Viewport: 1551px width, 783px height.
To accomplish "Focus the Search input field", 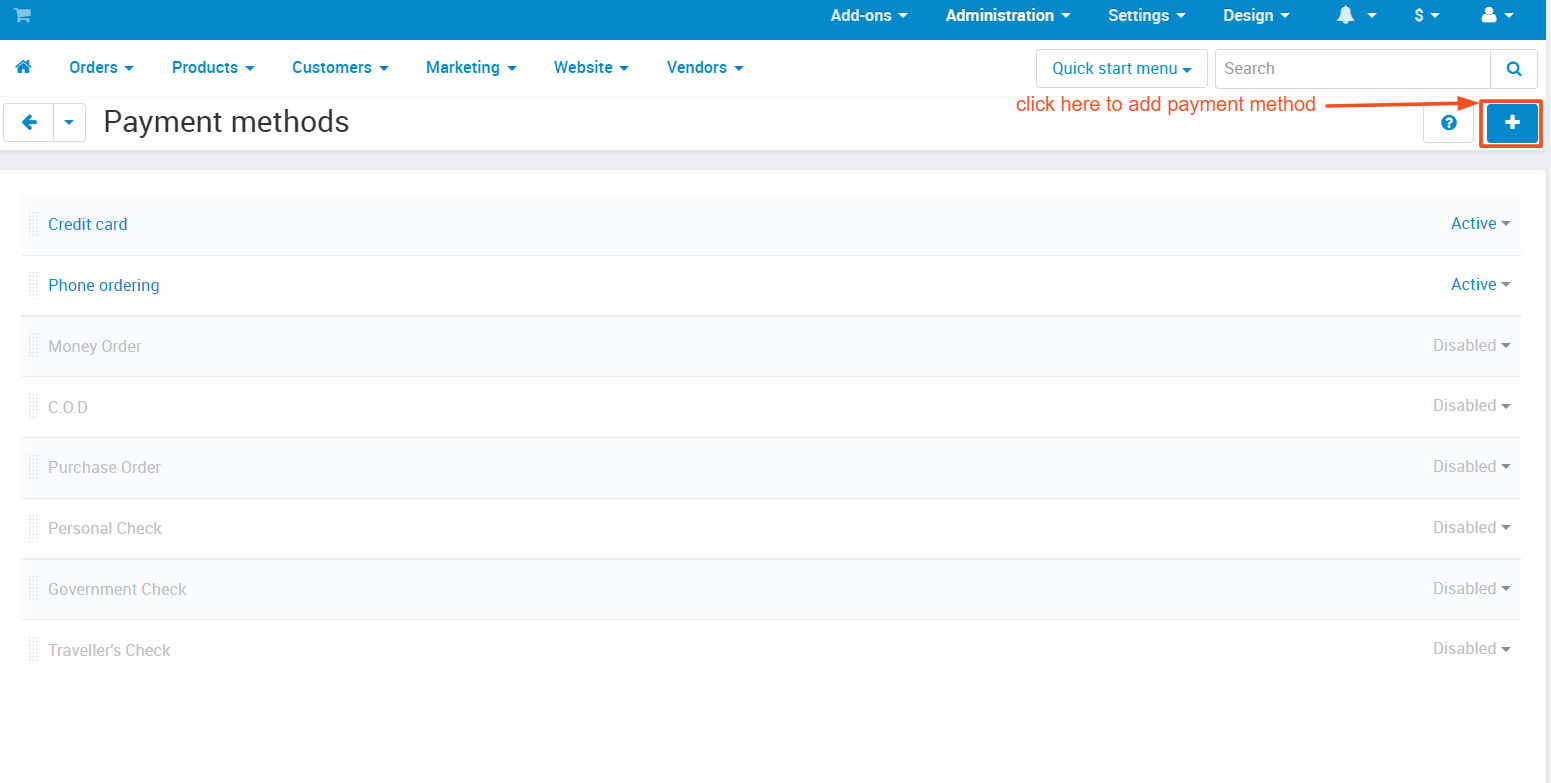I will tap(1352, 69).
